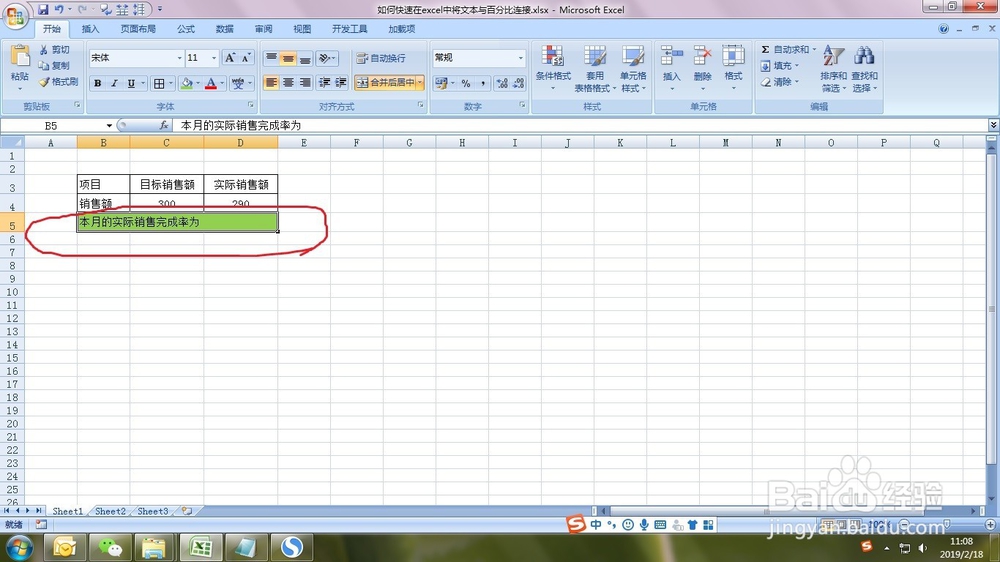Toggle align text left
This screenshot has width=1000, height=562.
click(271, 83)
